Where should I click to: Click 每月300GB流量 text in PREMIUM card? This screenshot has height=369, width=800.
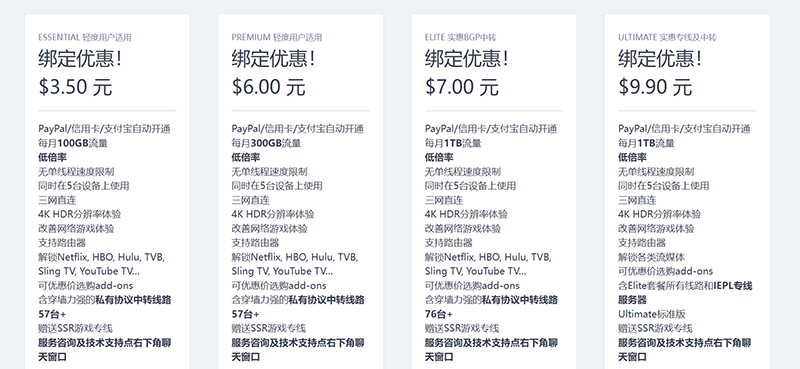tap(266, 143)
